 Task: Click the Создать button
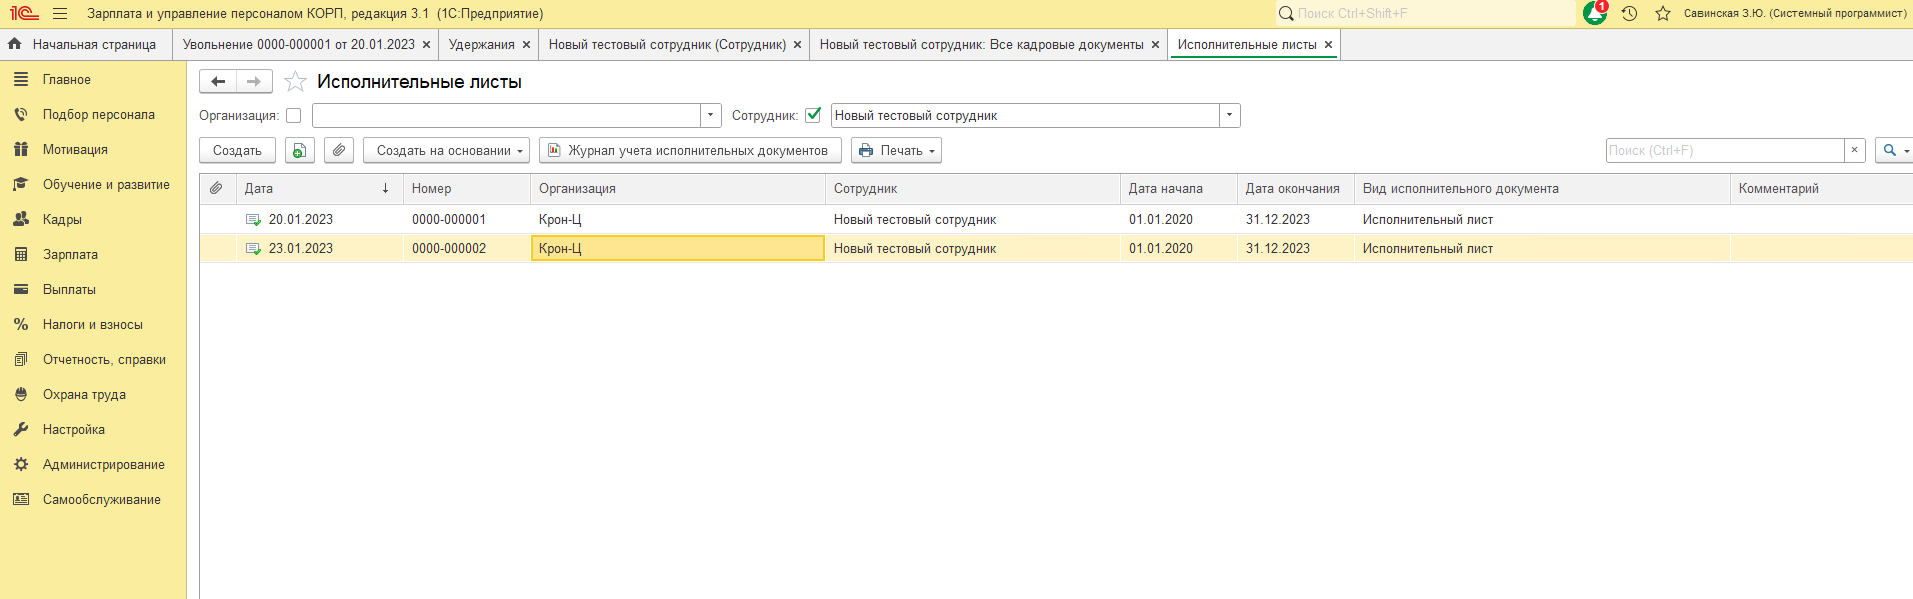pyautogui.click(x=237, y=150)
